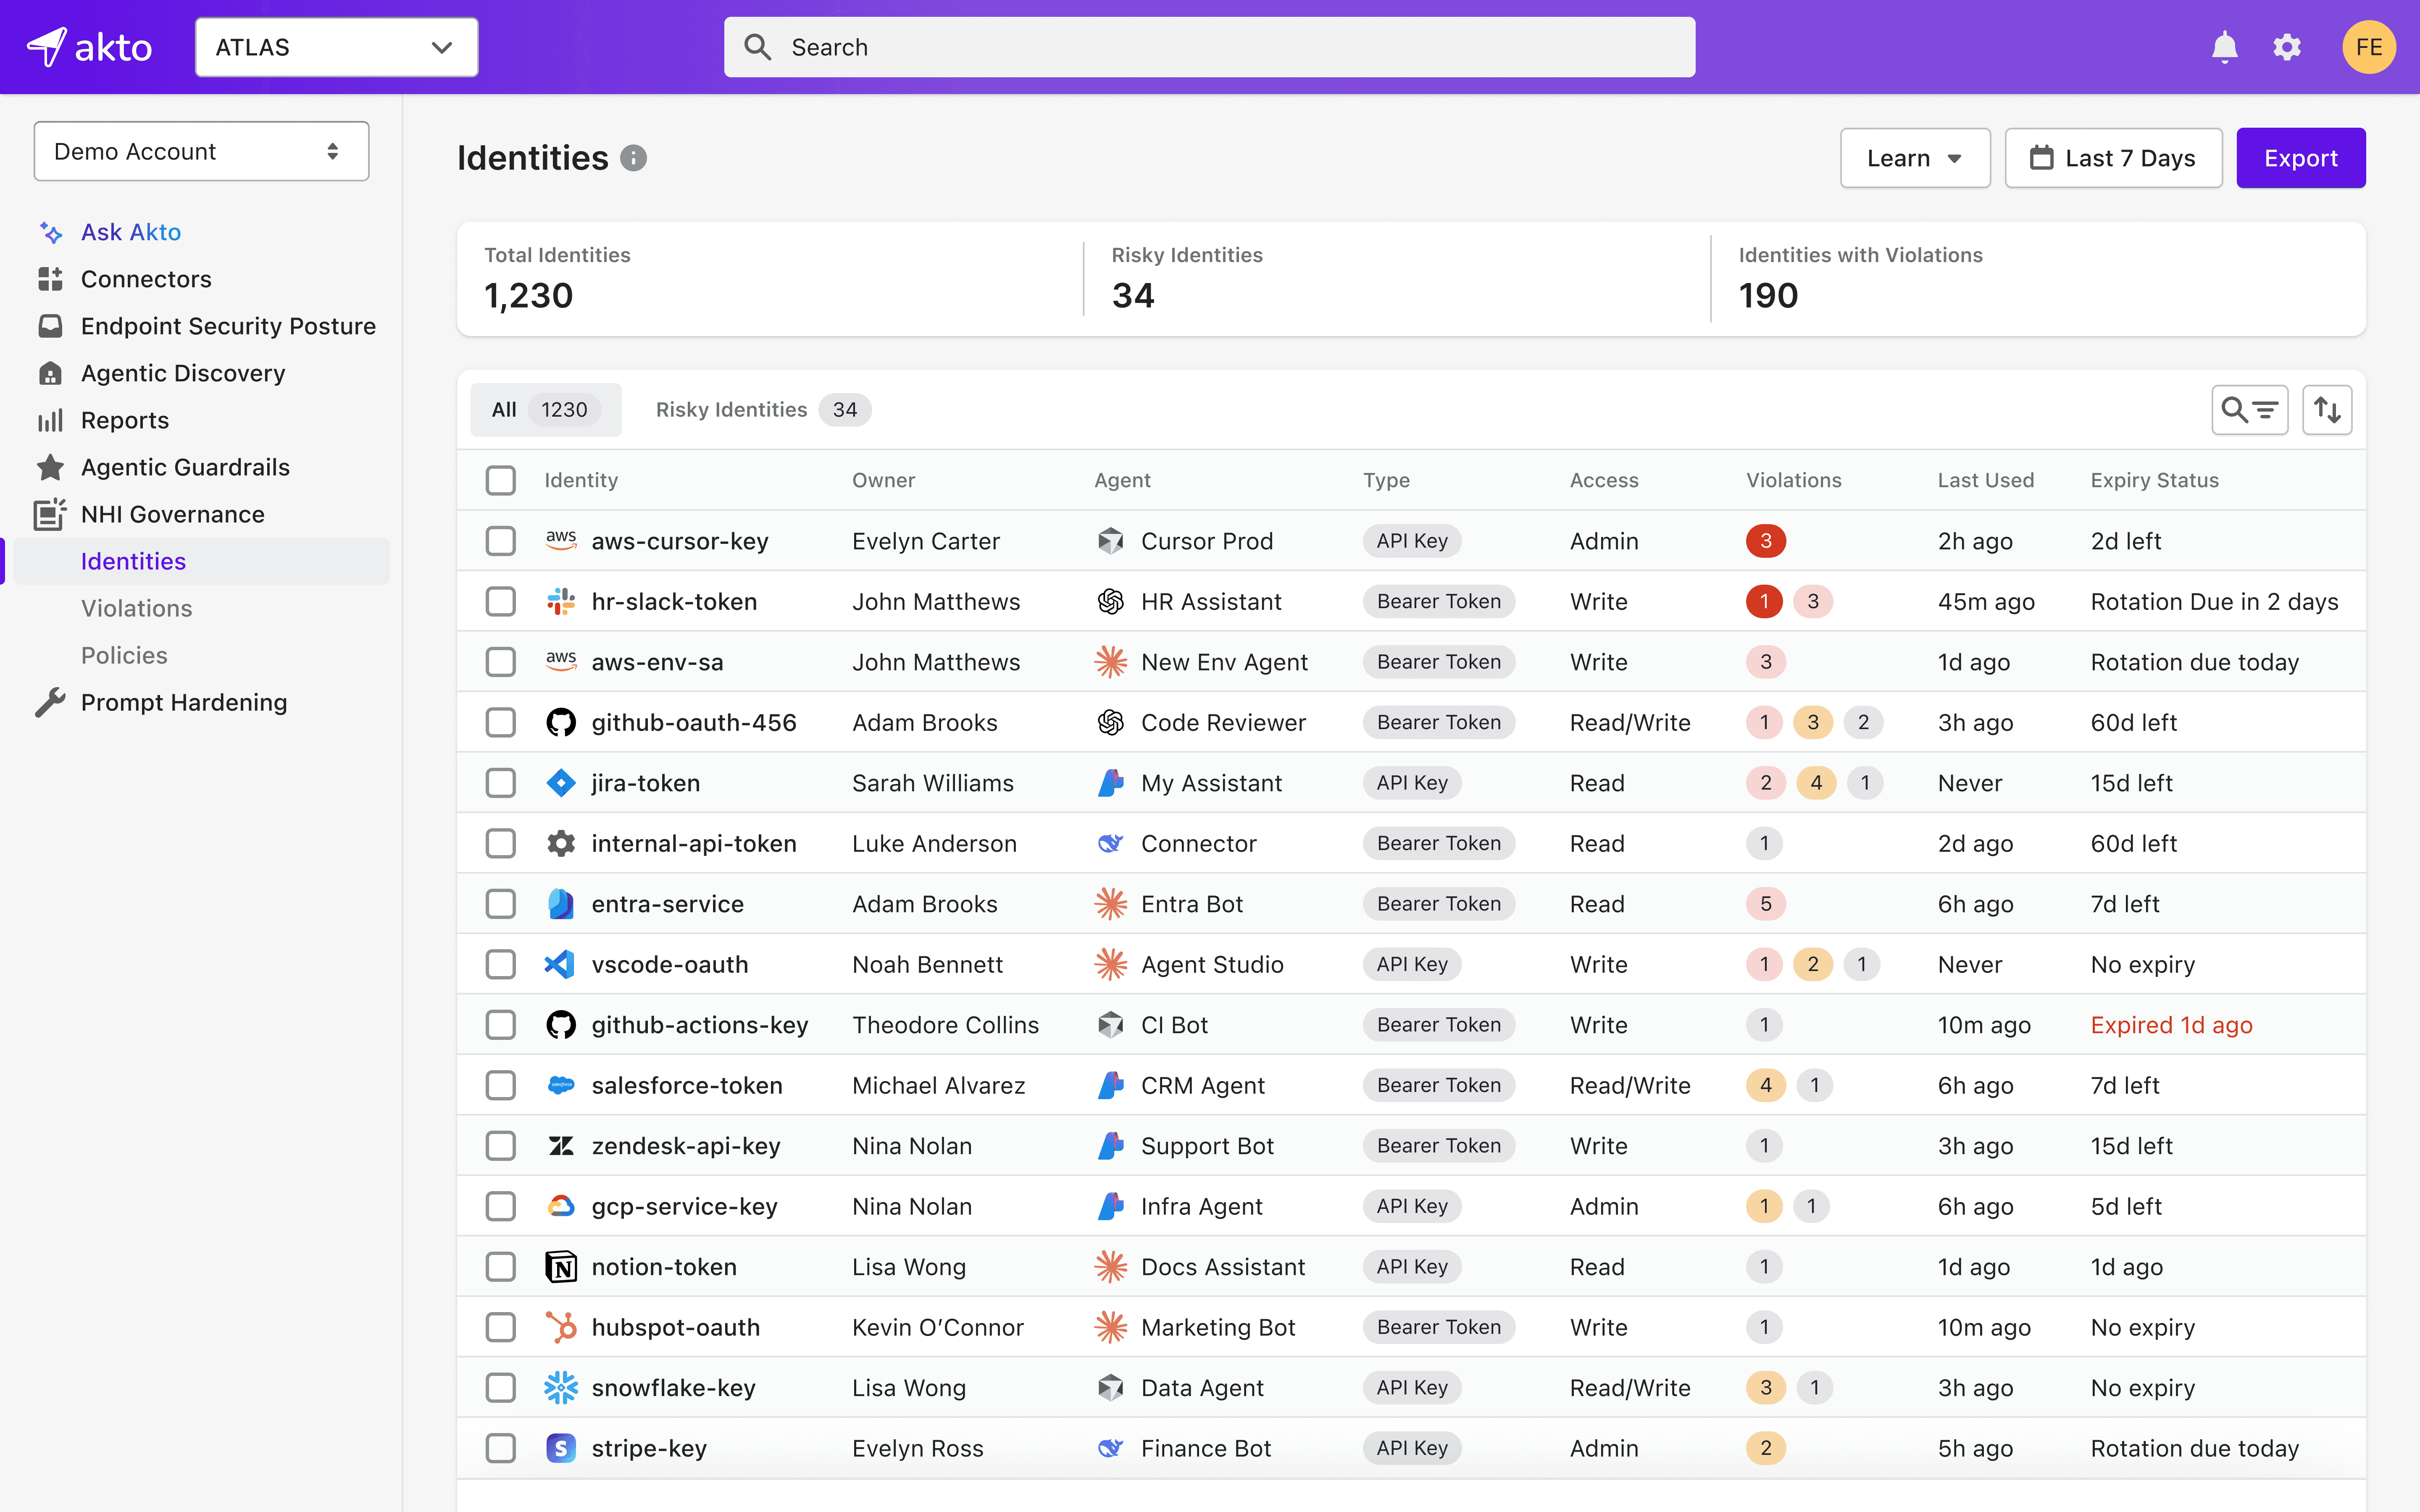Click the Akto logo

pyautogui.click(x=89, y=47)
